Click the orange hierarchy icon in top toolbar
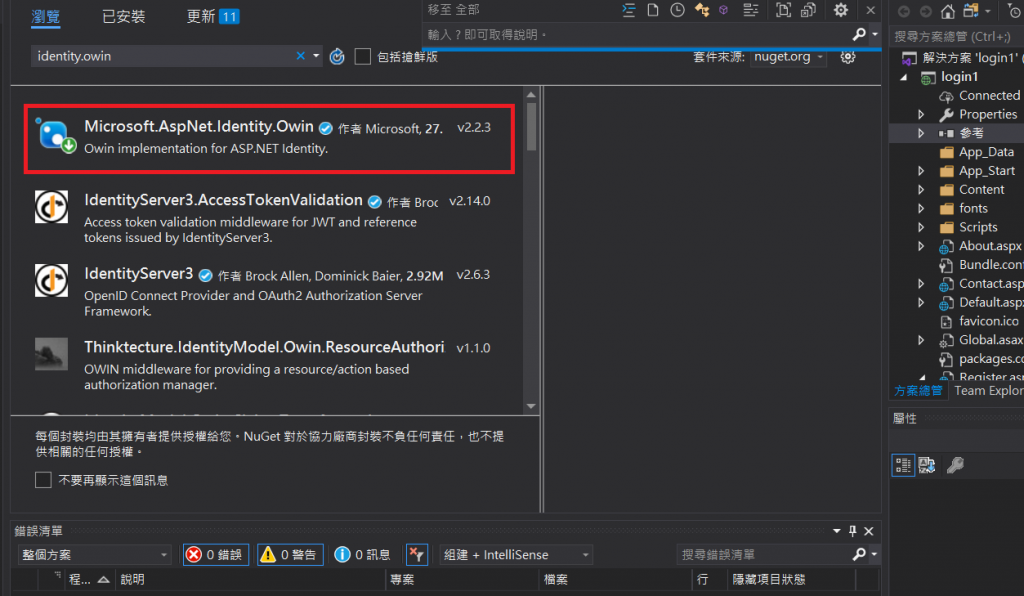The width and height of the screenshot is (1024, 596). [701, 10]
